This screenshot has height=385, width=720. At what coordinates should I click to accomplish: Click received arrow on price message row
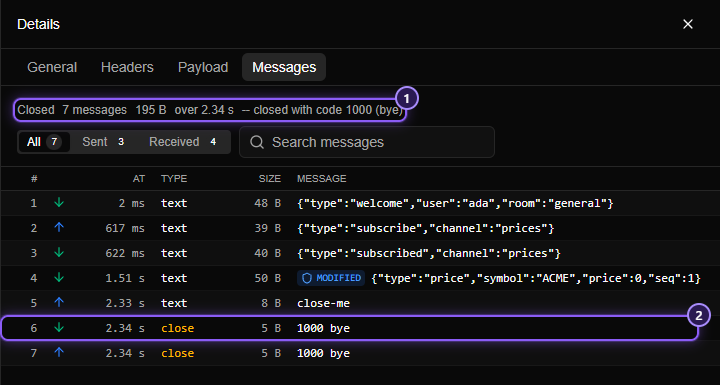coord(59,277)
